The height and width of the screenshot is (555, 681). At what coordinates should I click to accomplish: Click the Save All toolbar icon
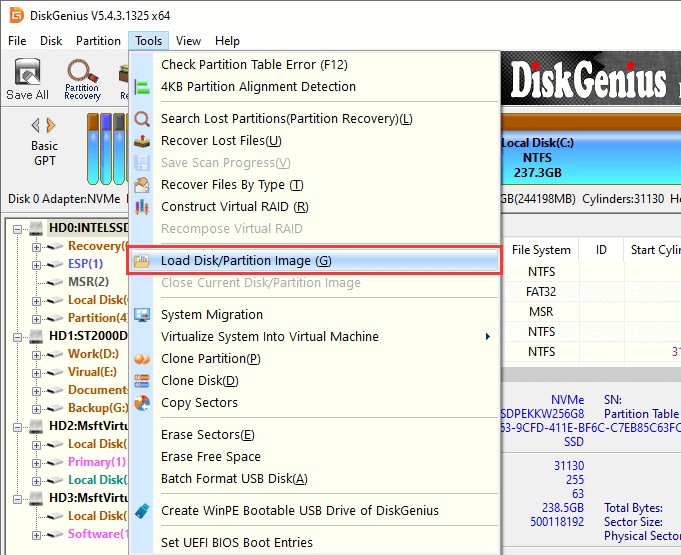tap(27, 79)
